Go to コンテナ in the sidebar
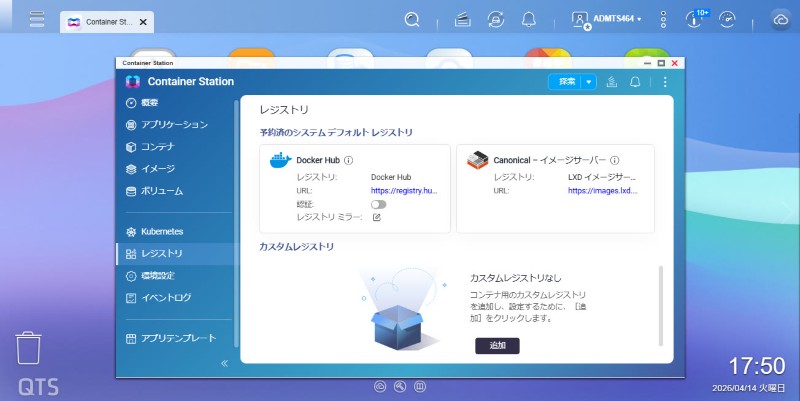 point(158,147)
